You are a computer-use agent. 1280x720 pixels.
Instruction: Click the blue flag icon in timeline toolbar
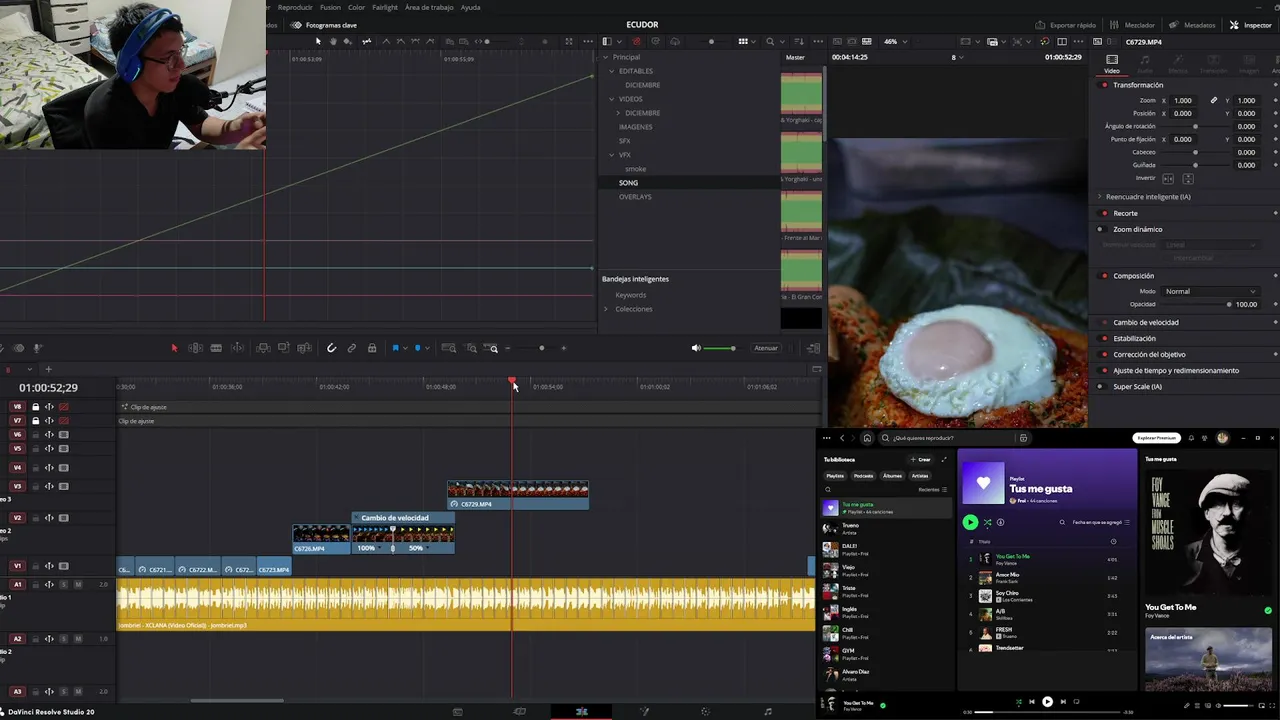click(396, 348)
